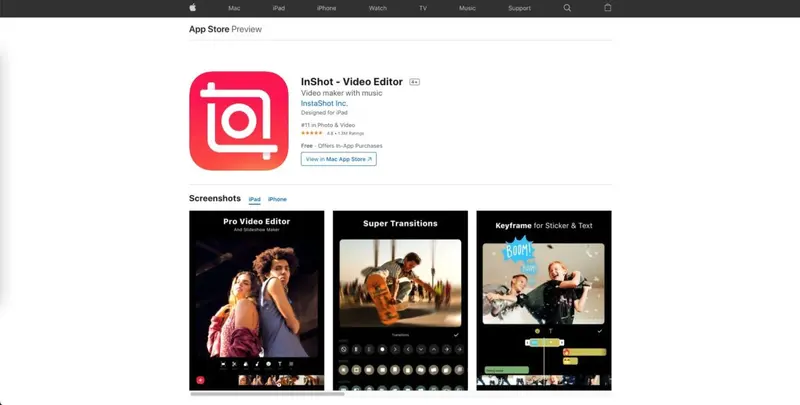
Task: Open the Watch navigation item
Action: click(x=377, y=8)
